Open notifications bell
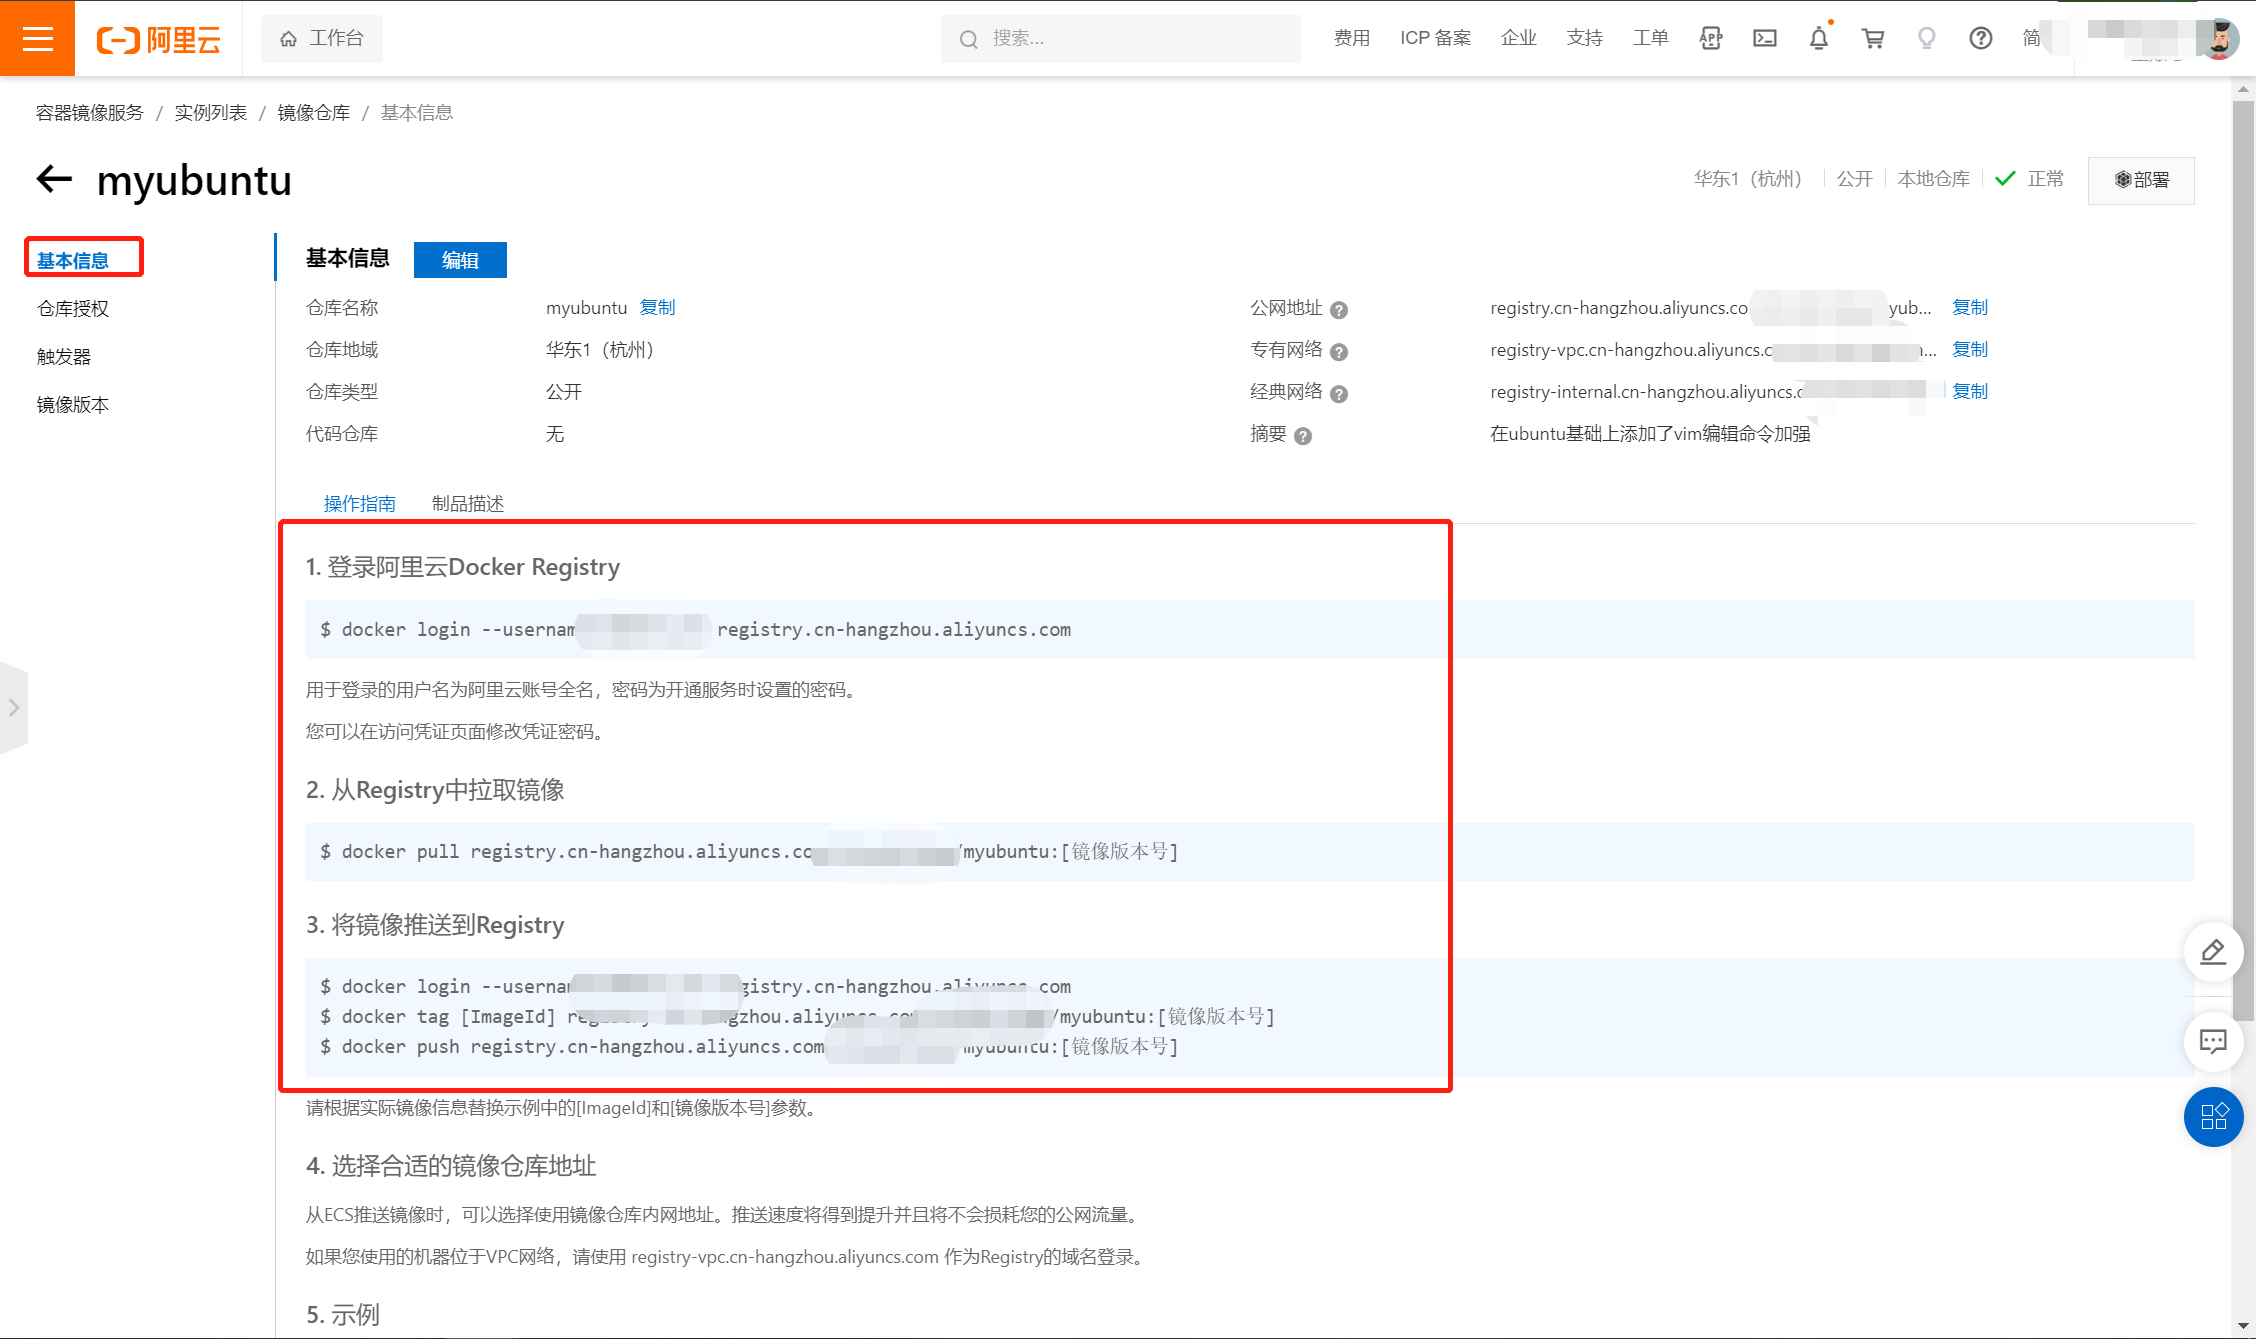2256x1339 pixels. click(x=1819, y=38)
